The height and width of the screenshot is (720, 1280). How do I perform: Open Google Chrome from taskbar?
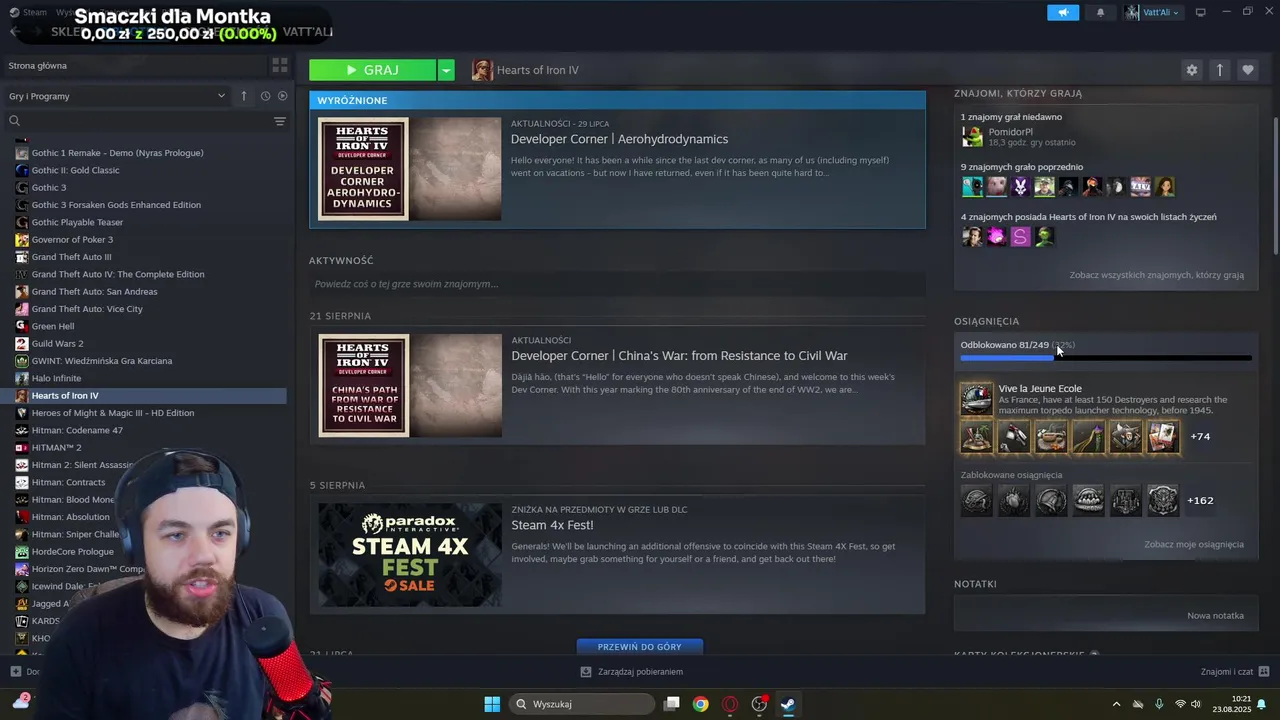pyautogui.click(x=701, y=704)
